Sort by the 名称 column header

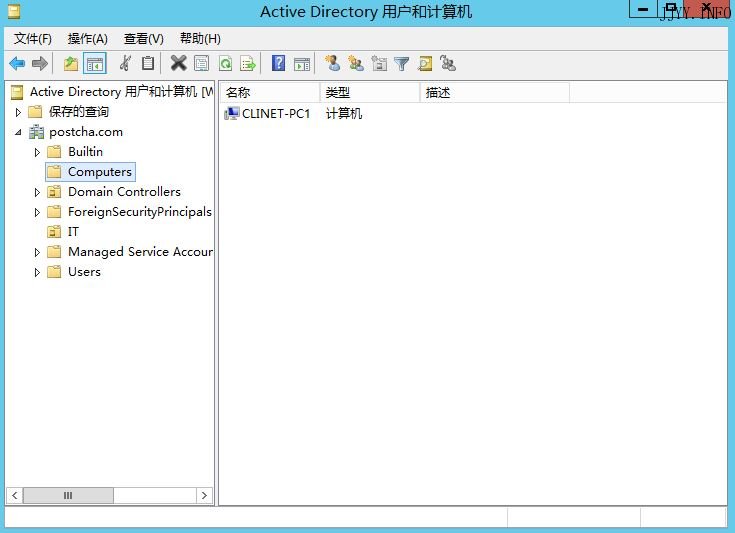(270, 92)
